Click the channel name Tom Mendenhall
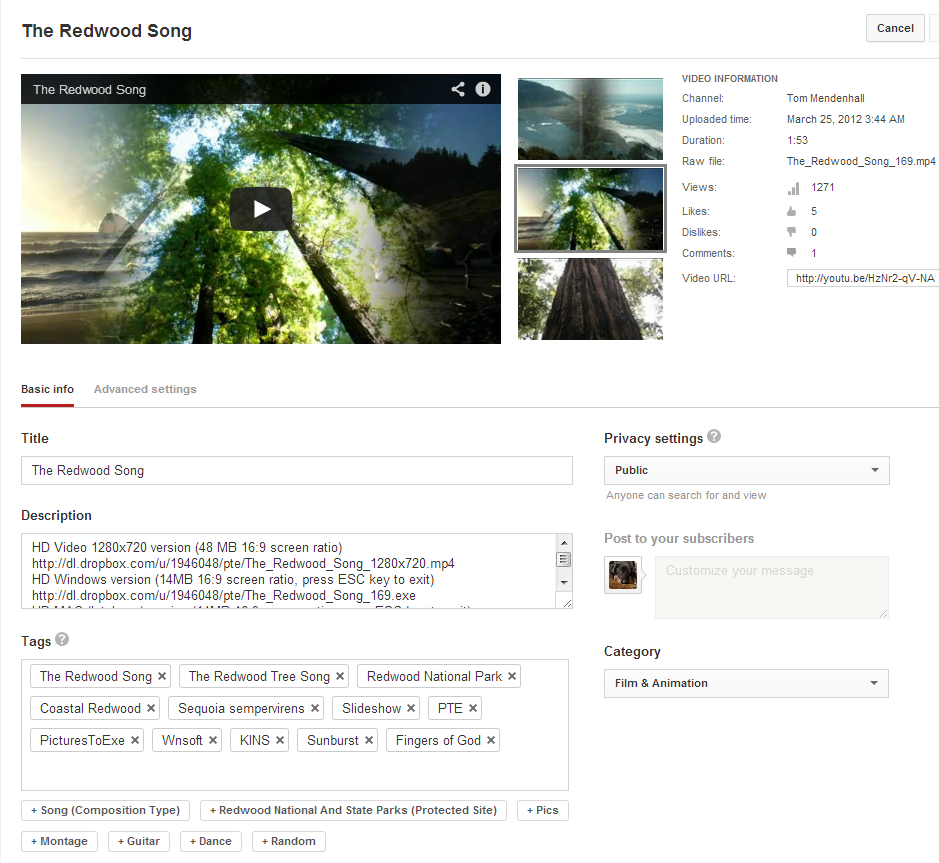 click(x=825, y=98)
